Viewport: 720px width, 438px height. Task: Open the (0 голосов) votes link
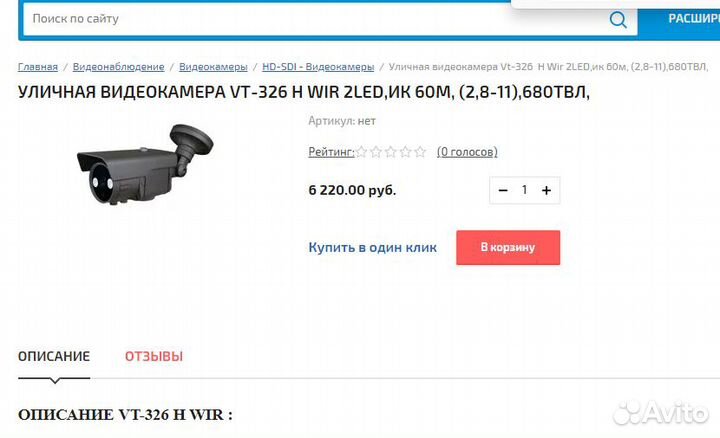[x=467, y=152]
